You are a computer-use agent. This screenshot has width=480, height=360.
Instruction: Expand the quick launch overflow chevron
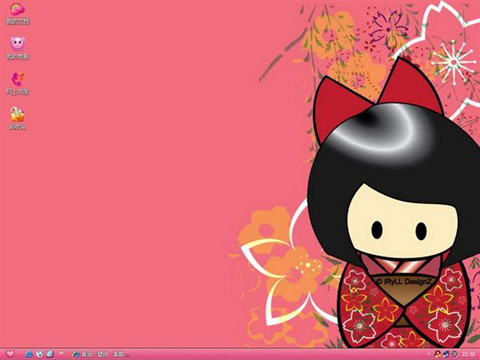pos(61,353)
